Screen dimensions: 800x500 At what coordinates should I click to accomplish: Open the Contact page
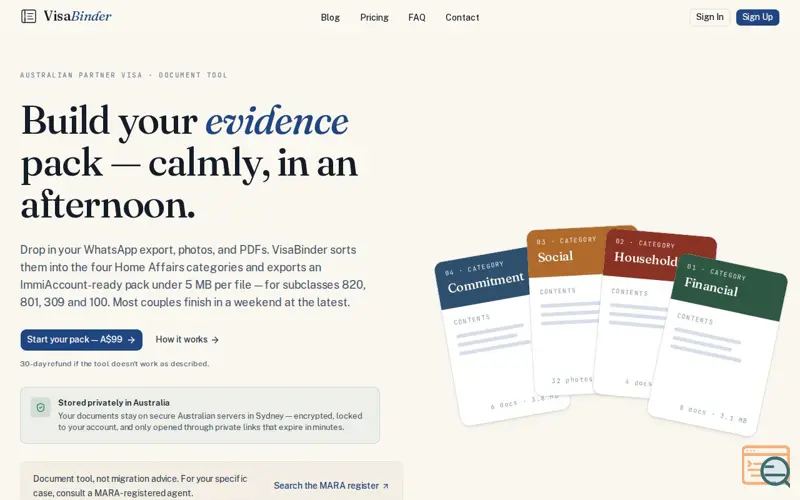click(462, 17)
